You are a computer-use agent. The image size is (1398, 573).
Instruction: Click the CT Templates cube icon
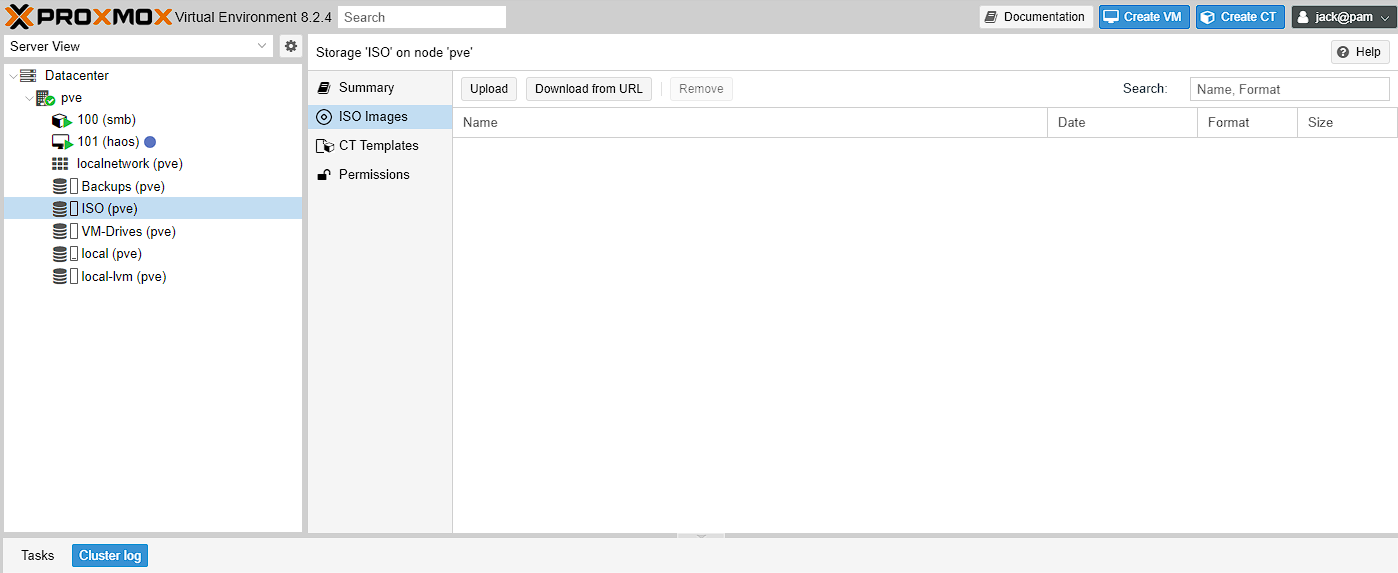[x=324, y=146]
